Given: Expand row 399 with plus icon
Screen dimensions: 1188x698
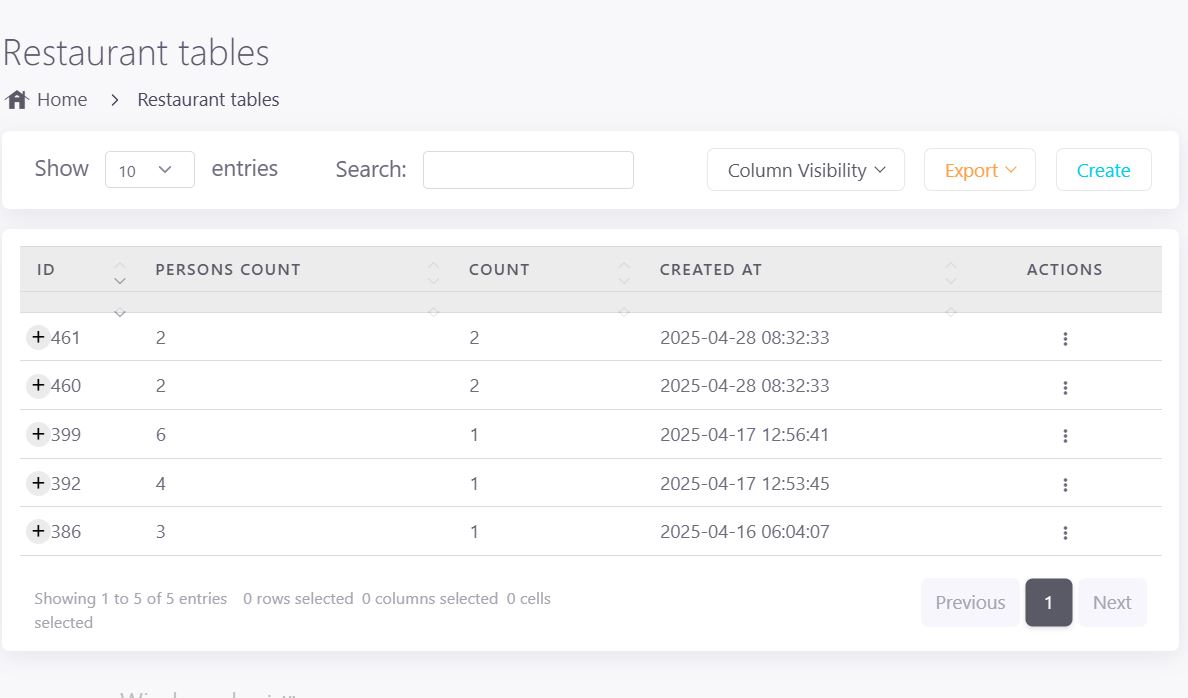Looking at the screenshot, I should tap(38, 434).
